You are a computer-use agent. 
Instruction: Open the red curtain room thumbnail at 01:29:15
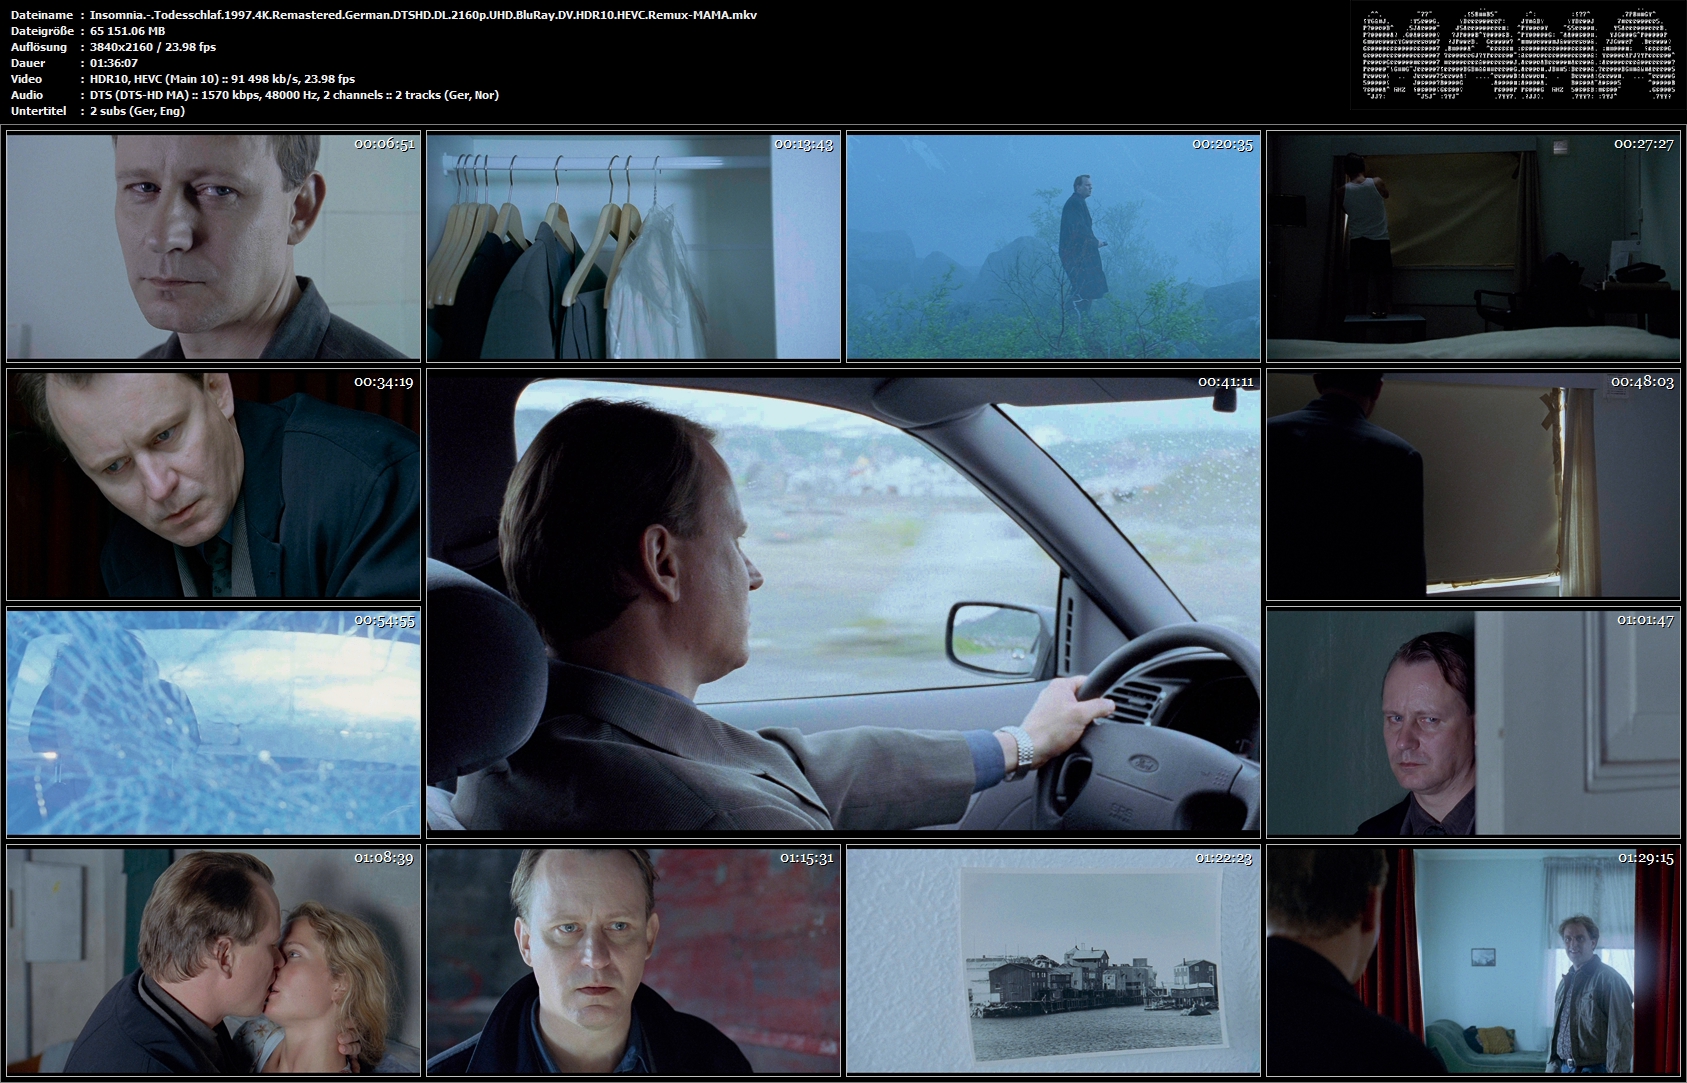(1473, 961)
